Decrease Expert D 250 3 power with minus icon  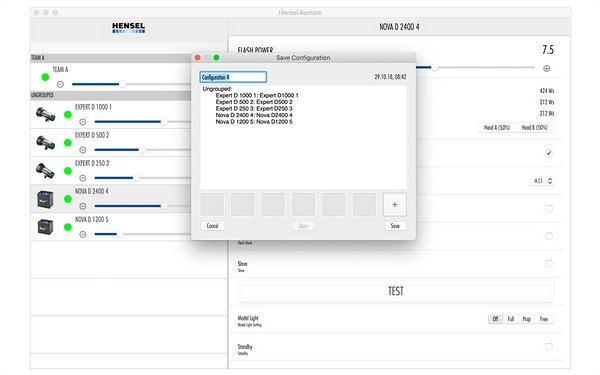[x=83, y=178]
